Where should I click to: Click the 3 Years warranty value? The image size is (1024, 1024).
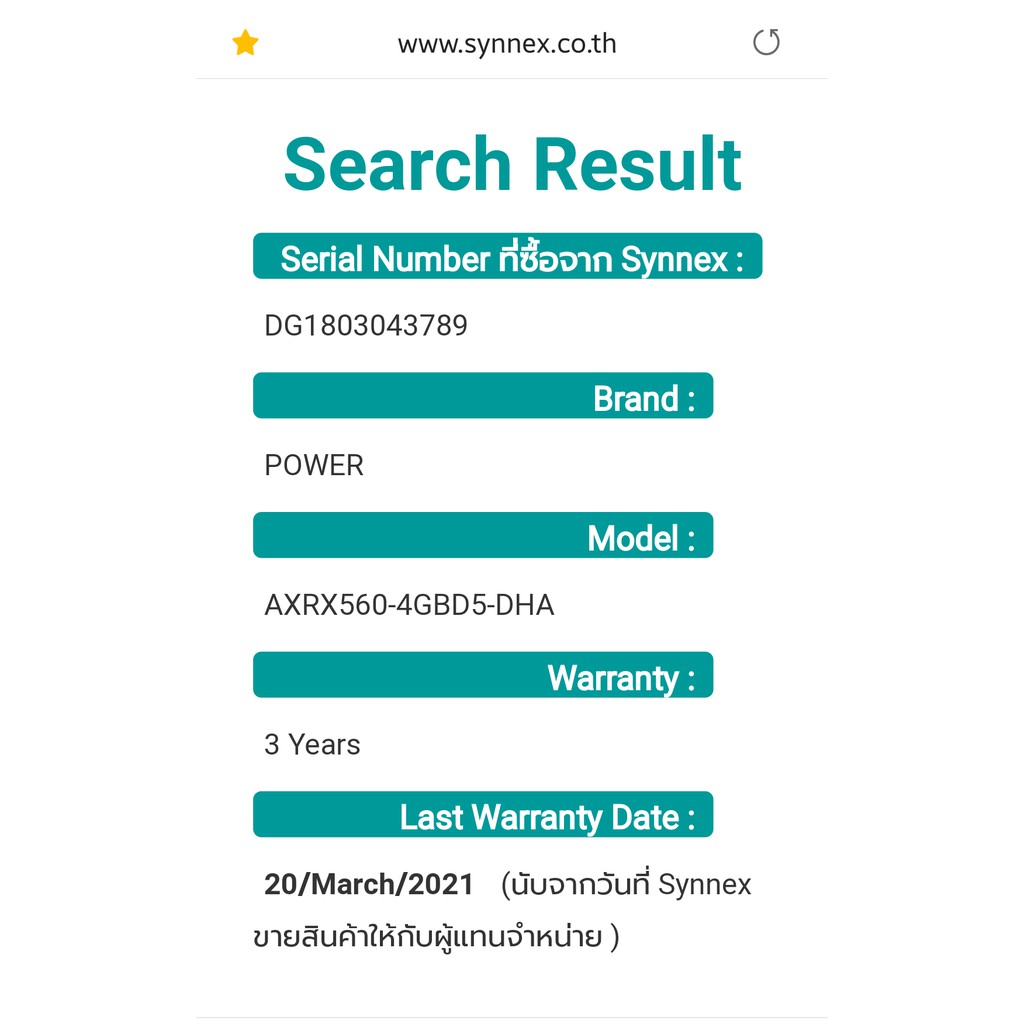click(312, 745)
